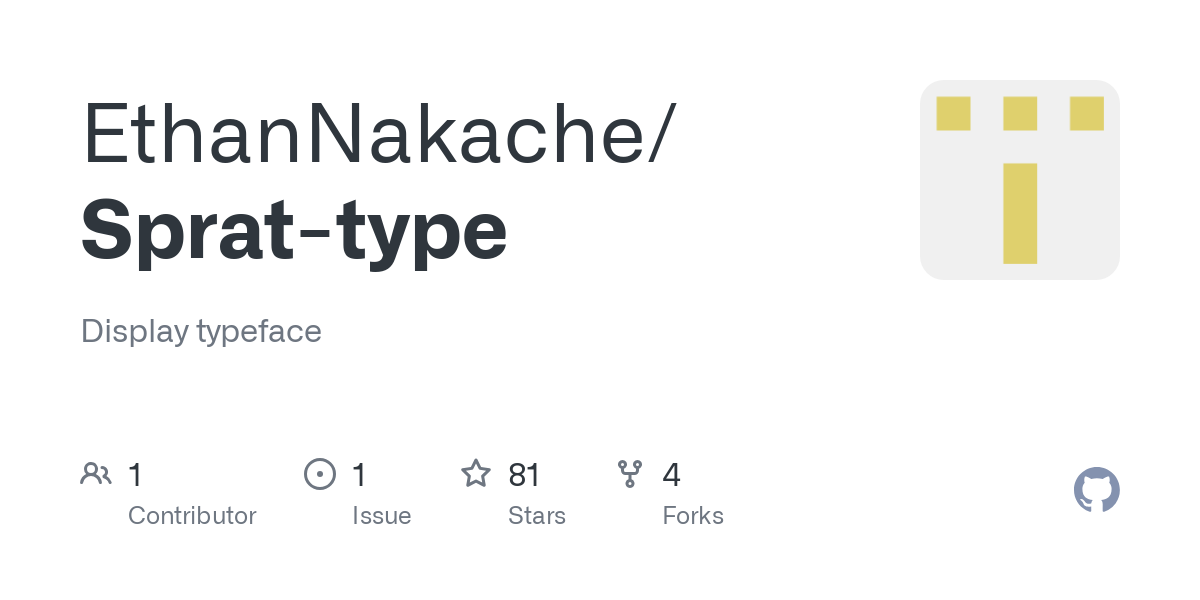Click the right yellow square in avatar
1200x600 pixels.
click(1086, 113)
